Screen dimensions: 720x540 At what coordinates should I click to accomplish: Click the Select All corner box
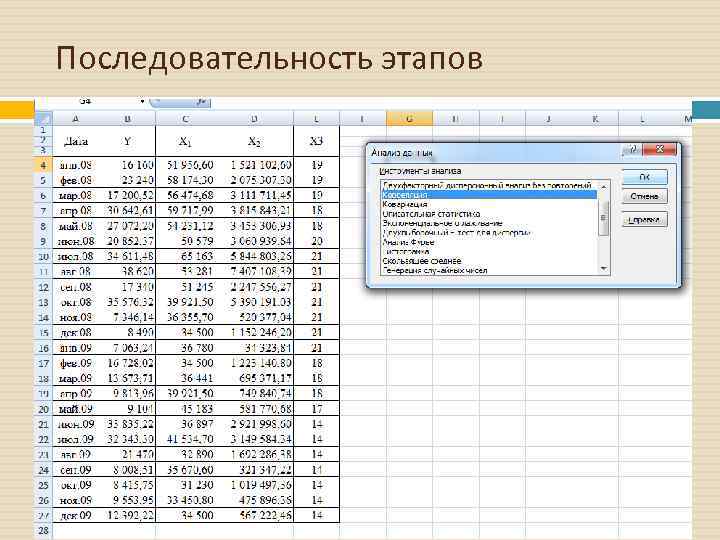44,119
